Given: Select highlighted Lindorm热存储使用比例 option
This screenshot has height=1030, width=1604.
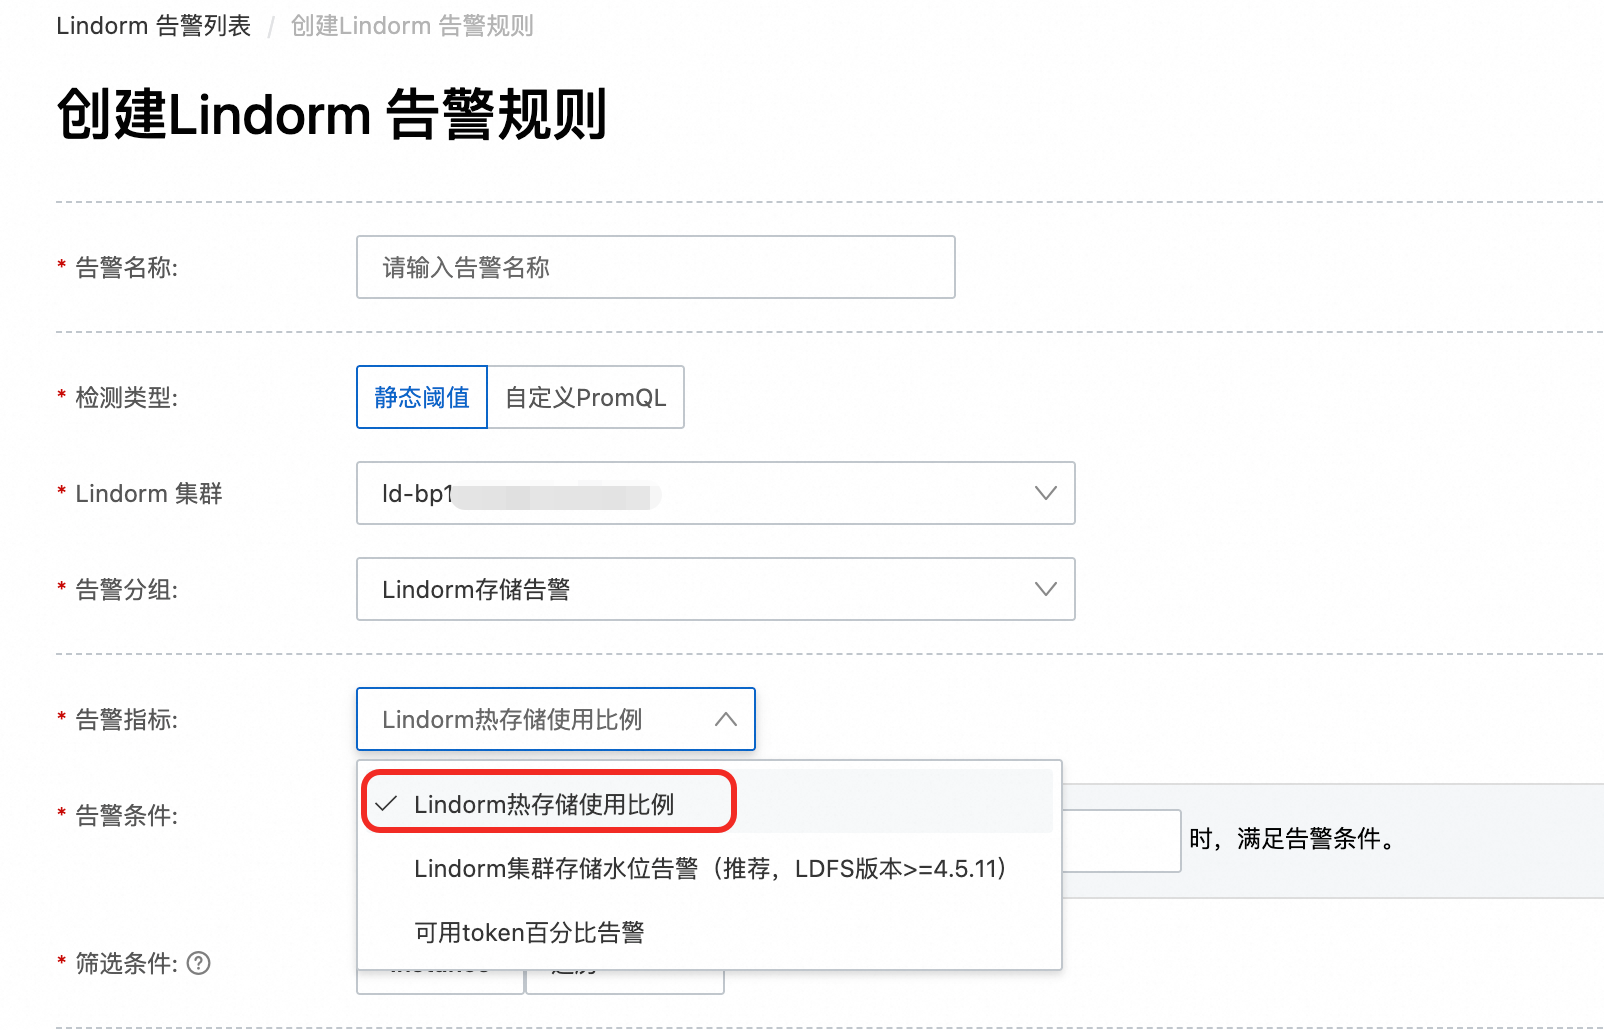Looking at the screenshot, I should coord(544,804).
